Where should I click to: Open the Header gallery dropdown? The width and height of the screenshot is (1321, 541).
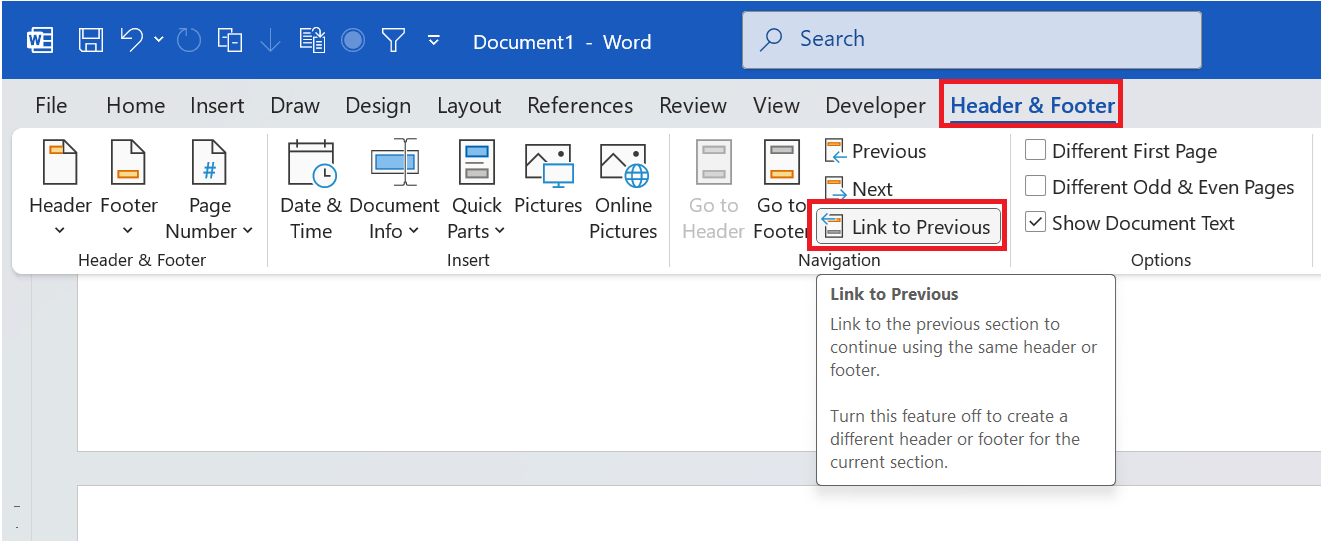tap(60, 190)
